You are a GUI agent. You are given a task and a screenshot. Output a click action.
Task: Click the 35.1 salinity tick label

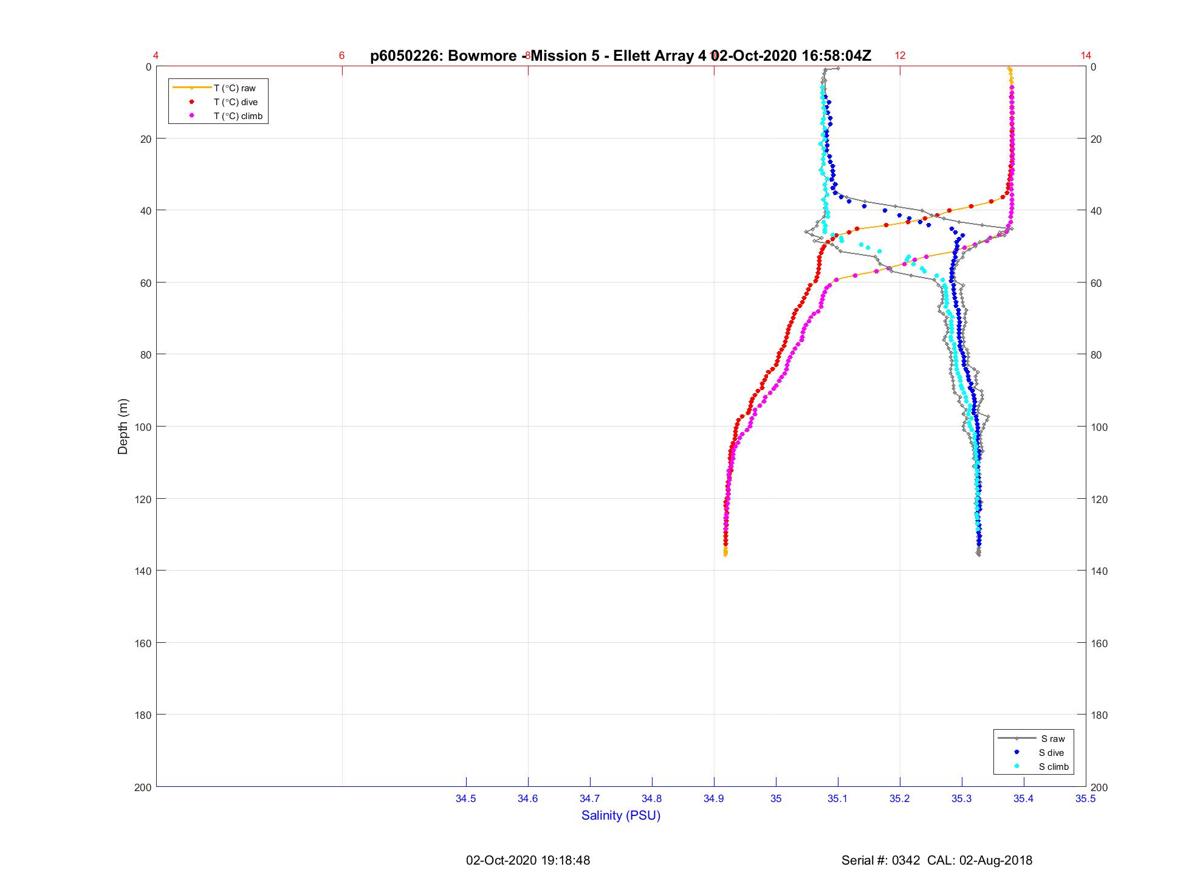[x=838, y=799]
